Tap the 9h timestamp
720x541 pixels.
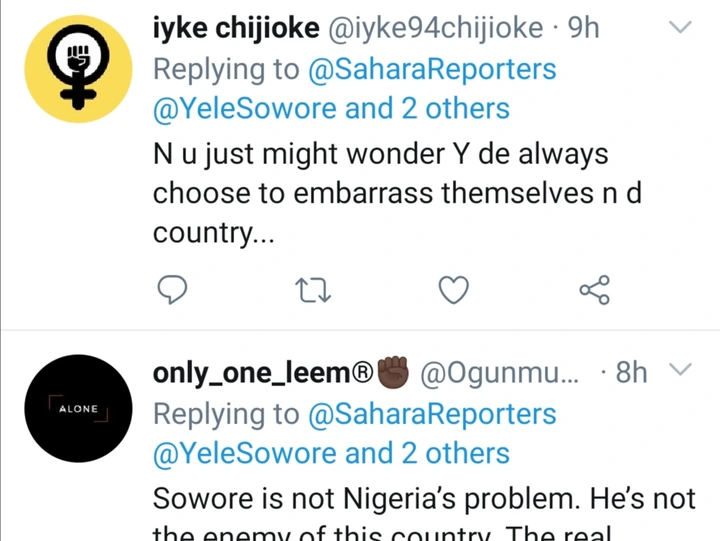tap(582, 29)
